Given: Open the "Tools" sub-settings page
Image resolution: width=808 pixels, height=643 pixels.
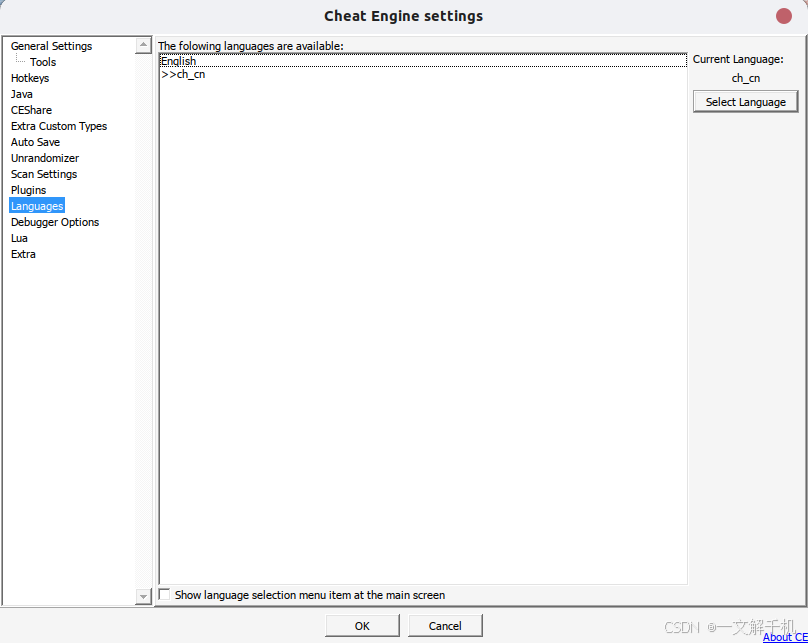Looking at the screenshot, I should pos(42,62).
